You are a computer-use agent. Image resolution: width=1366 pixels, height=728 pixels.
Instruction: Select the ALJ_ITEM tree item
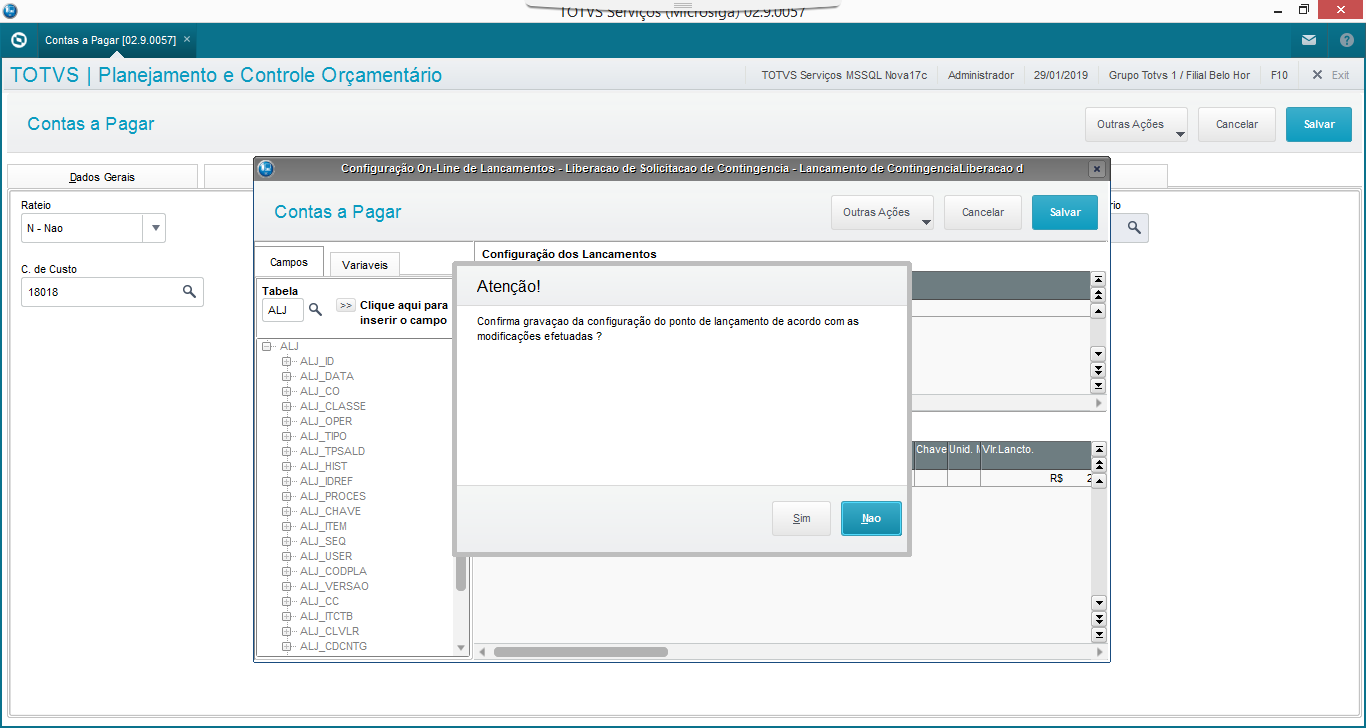tap(323, 526)
